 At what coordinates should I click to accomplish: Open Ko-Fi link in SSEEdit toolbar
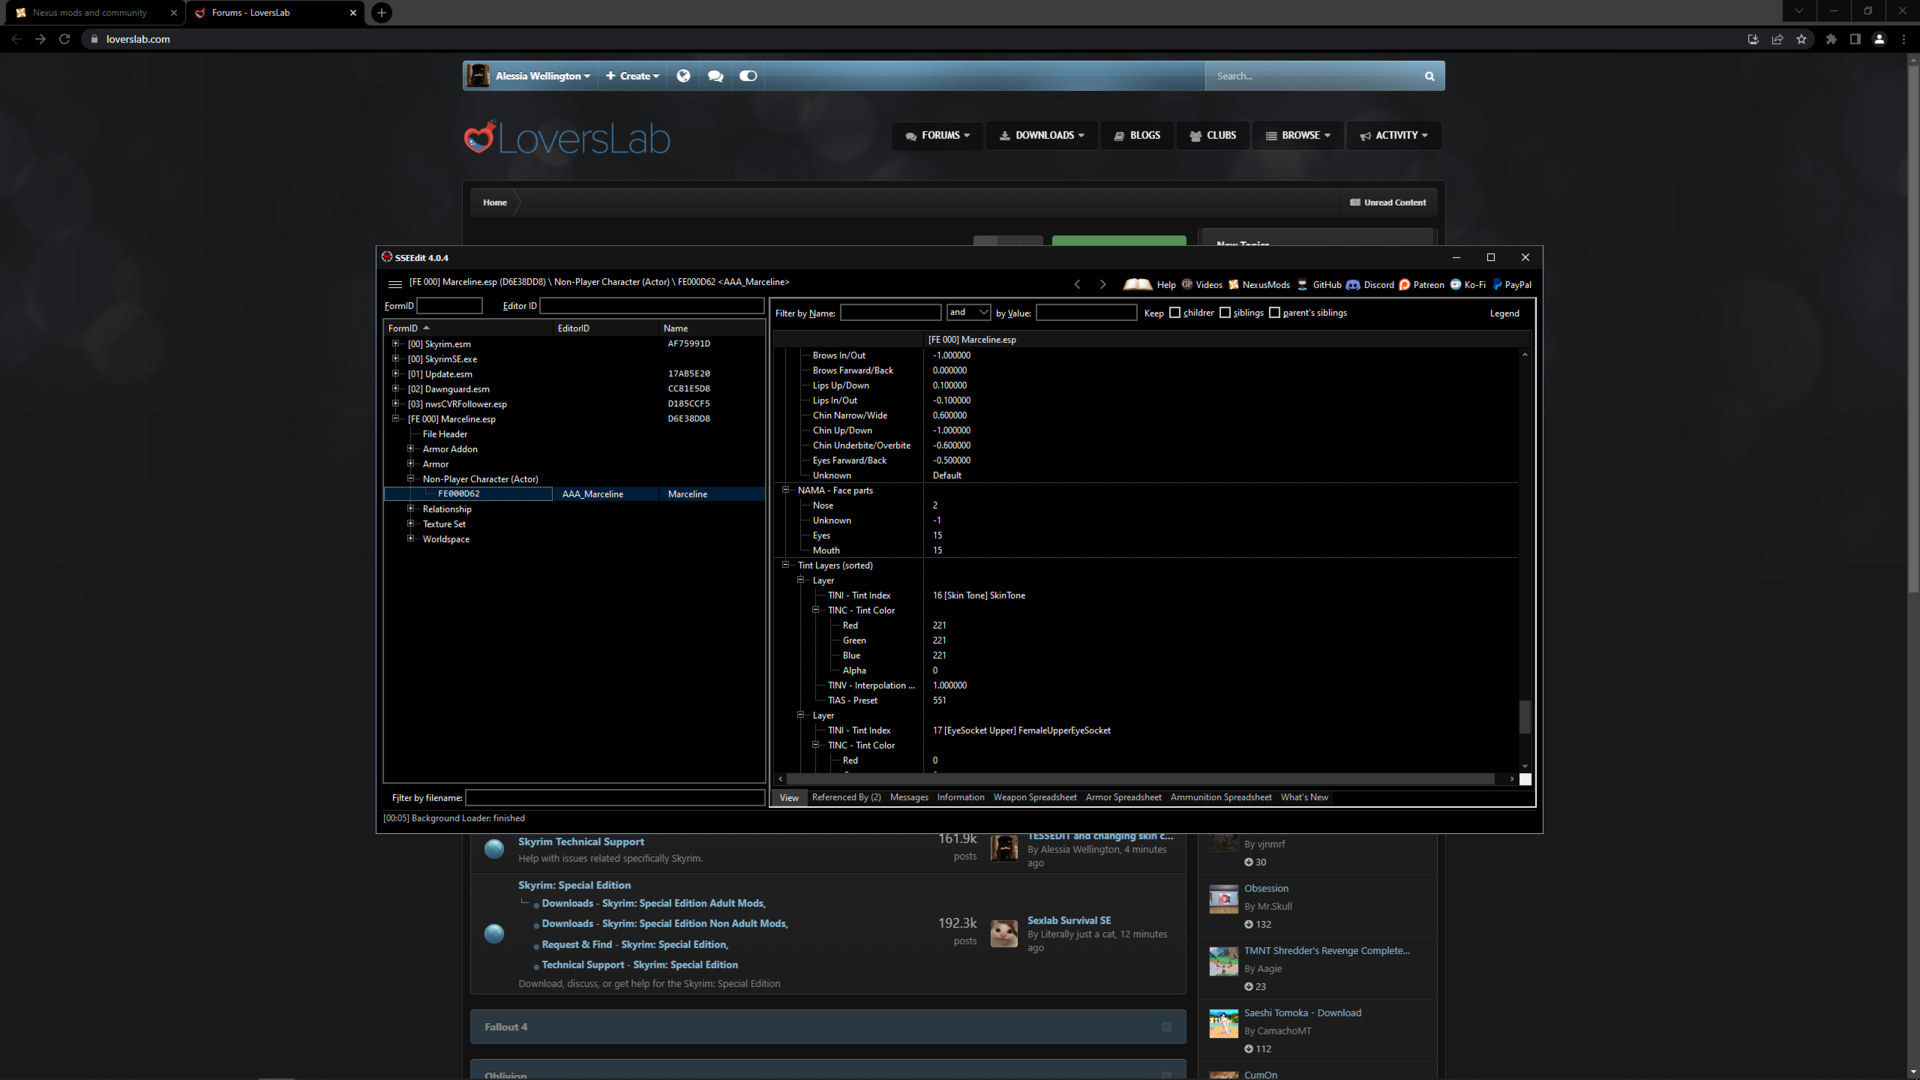click(x=1468, y=285)
